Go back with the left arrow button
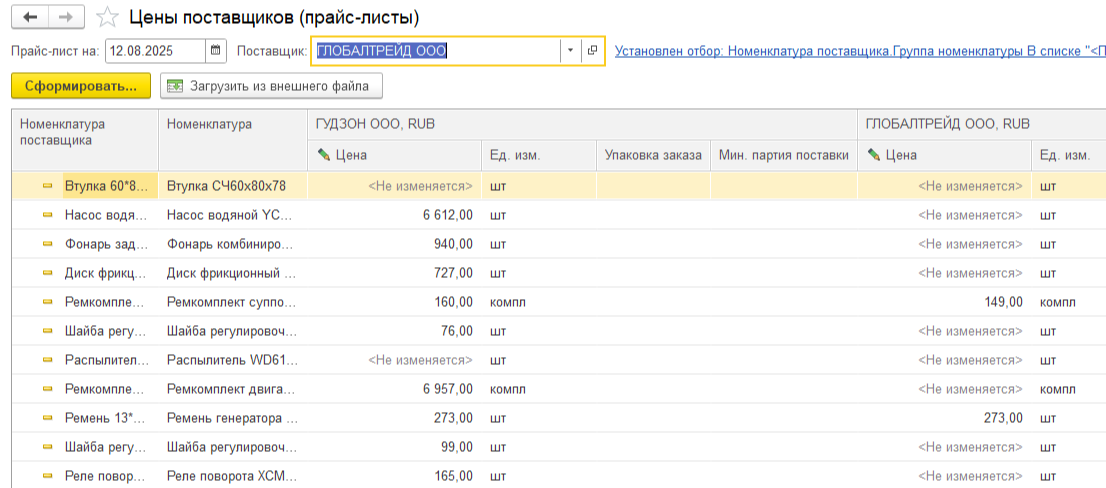1106x488 pixels. click(x=30, y=17)
